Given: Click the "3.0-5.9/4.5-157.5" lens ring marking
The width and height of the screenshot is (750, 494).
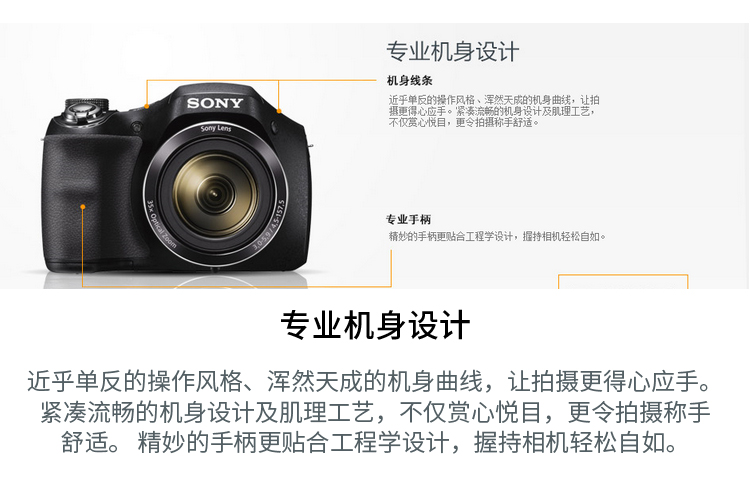Looking at the screenshot, I should point(269,225).
